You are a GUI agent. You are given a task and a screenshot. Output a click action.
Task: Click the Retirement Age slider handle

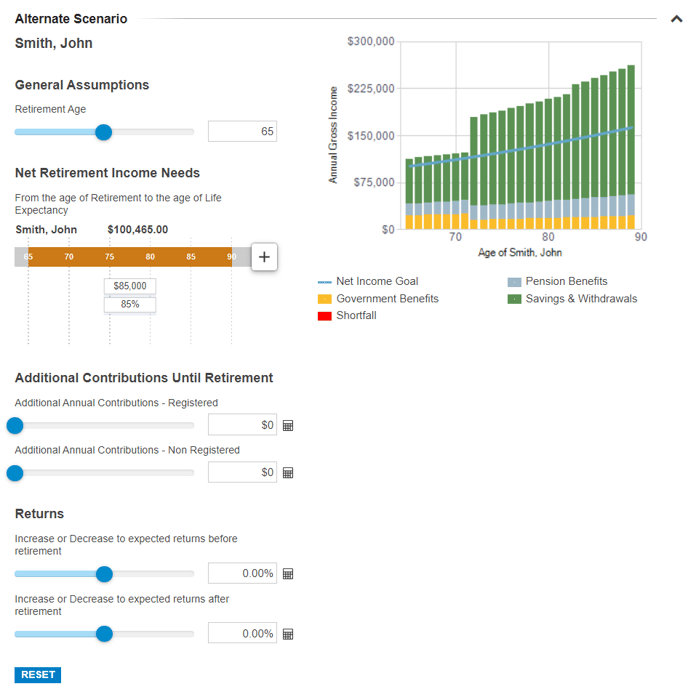click(x=103, y=132)
